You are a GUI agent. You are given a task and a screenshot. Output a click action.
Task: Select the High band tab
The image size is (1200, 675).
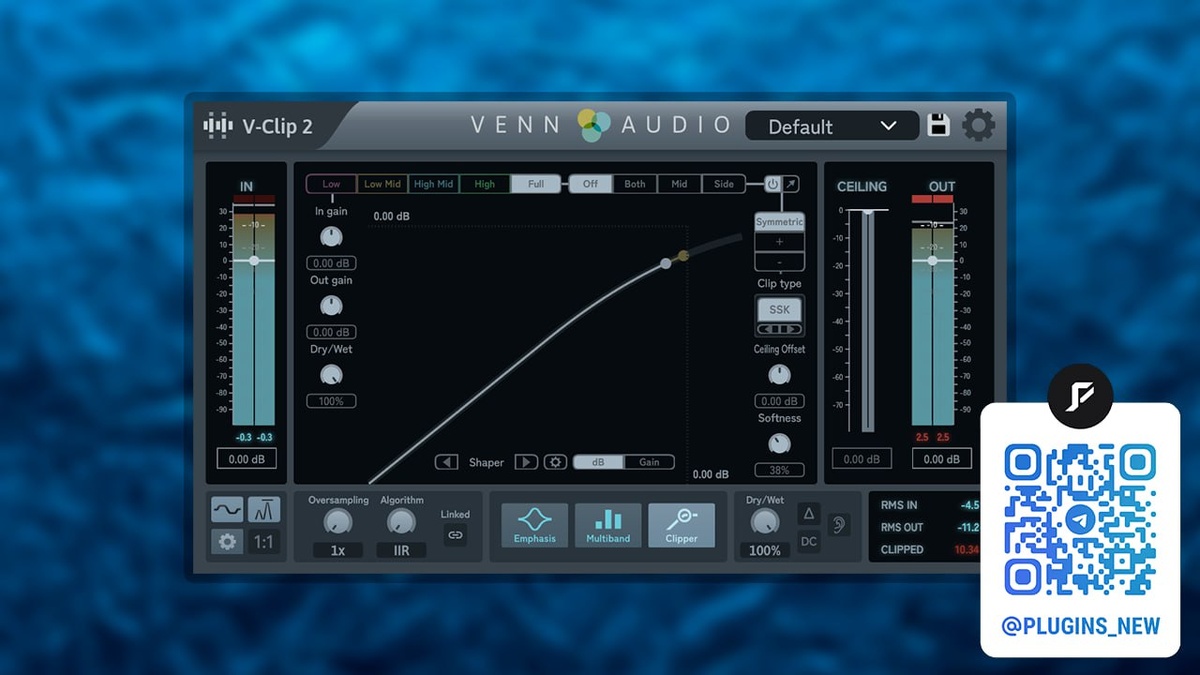click(485, 184)
